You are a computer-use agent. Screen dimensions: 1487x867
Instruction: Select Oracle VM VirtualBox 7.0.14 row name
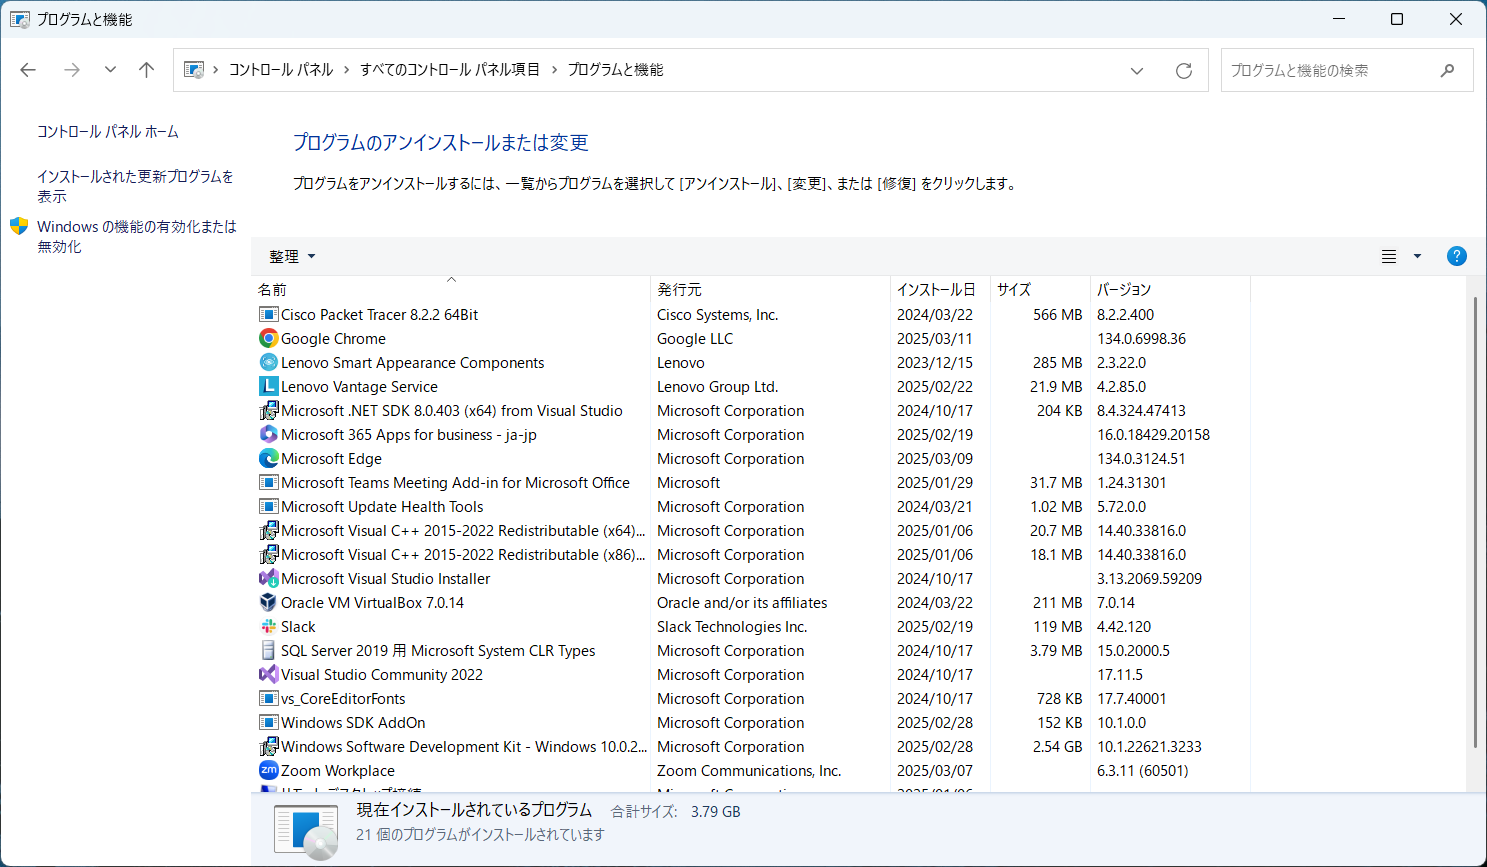[x=372, y=603]
